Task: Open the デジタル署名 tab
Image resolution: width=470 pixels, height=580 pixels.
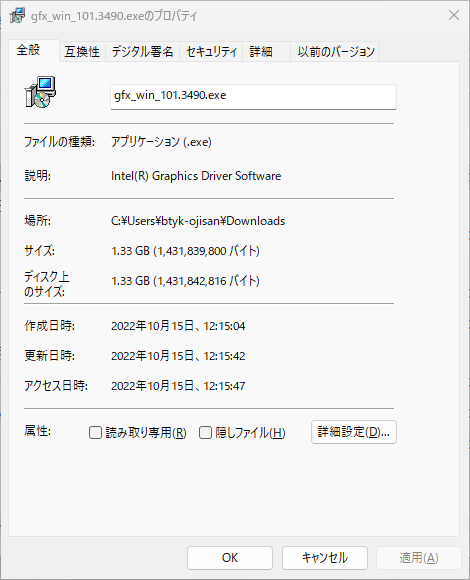Action: (142, 51)
